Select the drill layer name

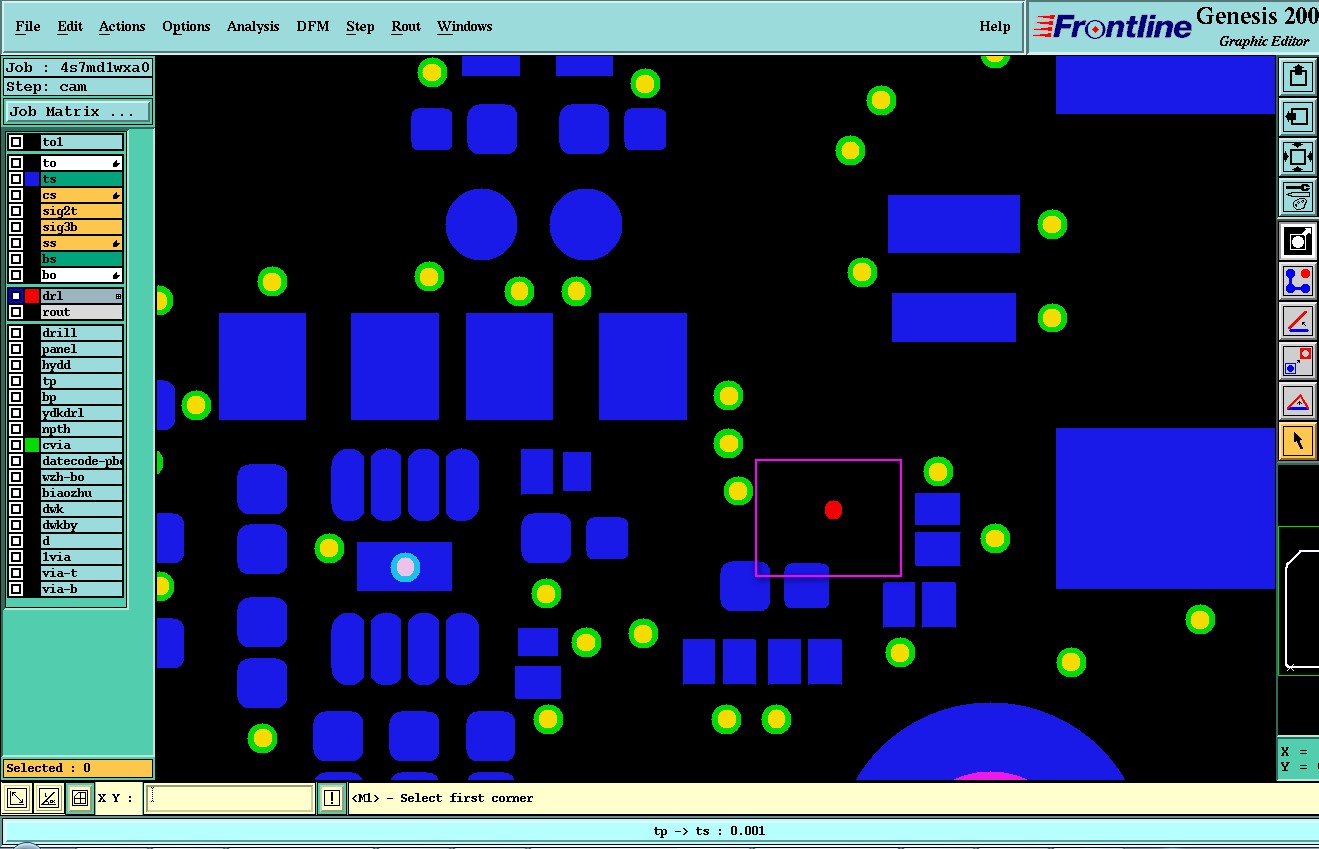click(x=81, y=333)
